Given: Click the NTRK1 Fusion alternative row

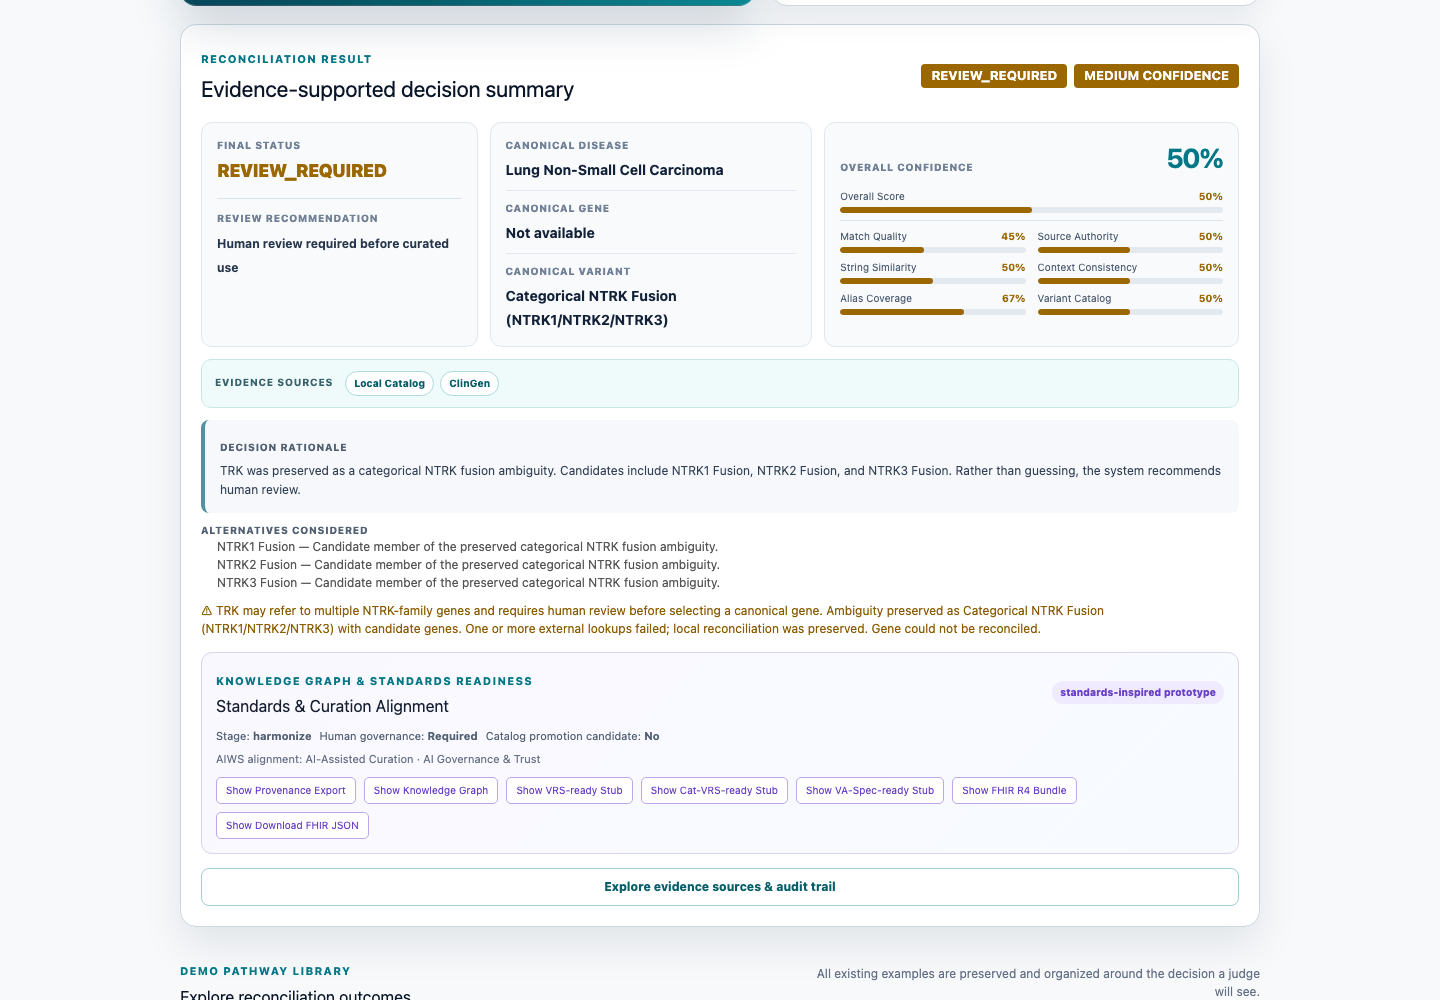Looking at the screenshot, I should (467, 547).
